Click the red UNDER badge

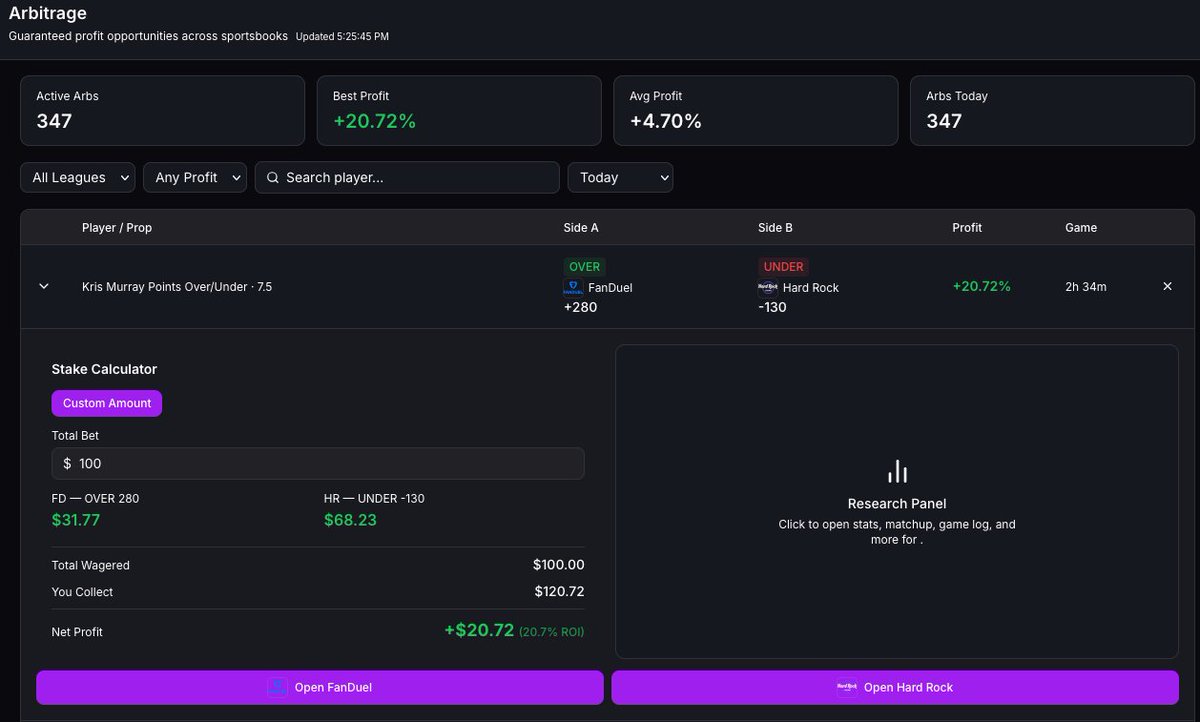tap(784, 267)
